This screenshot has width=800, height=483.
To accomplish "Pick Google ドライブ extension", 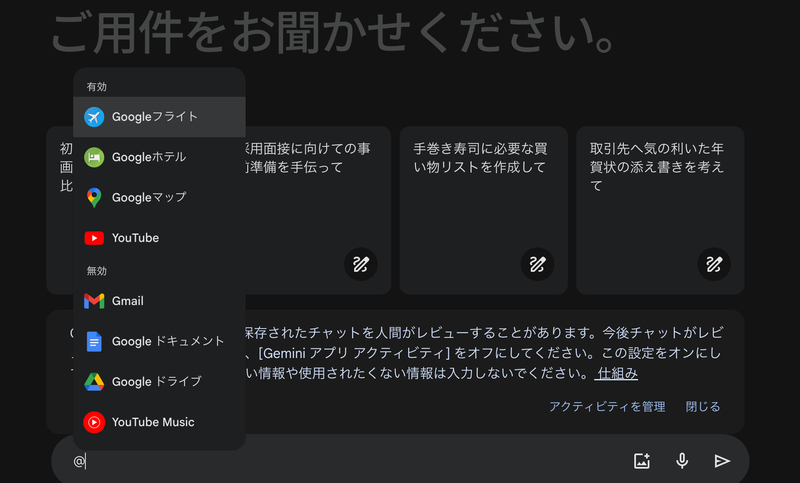I will coord(159,382).
